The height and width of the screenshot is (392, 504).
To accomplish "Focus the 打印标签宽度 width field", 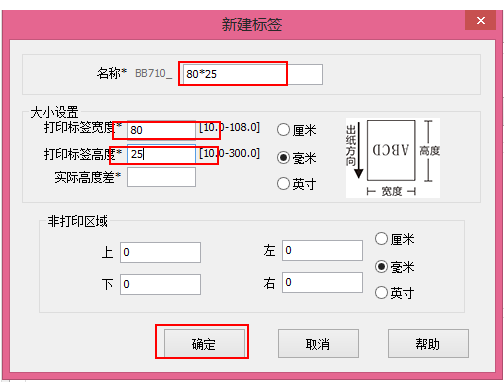I will tap(161, 130).
